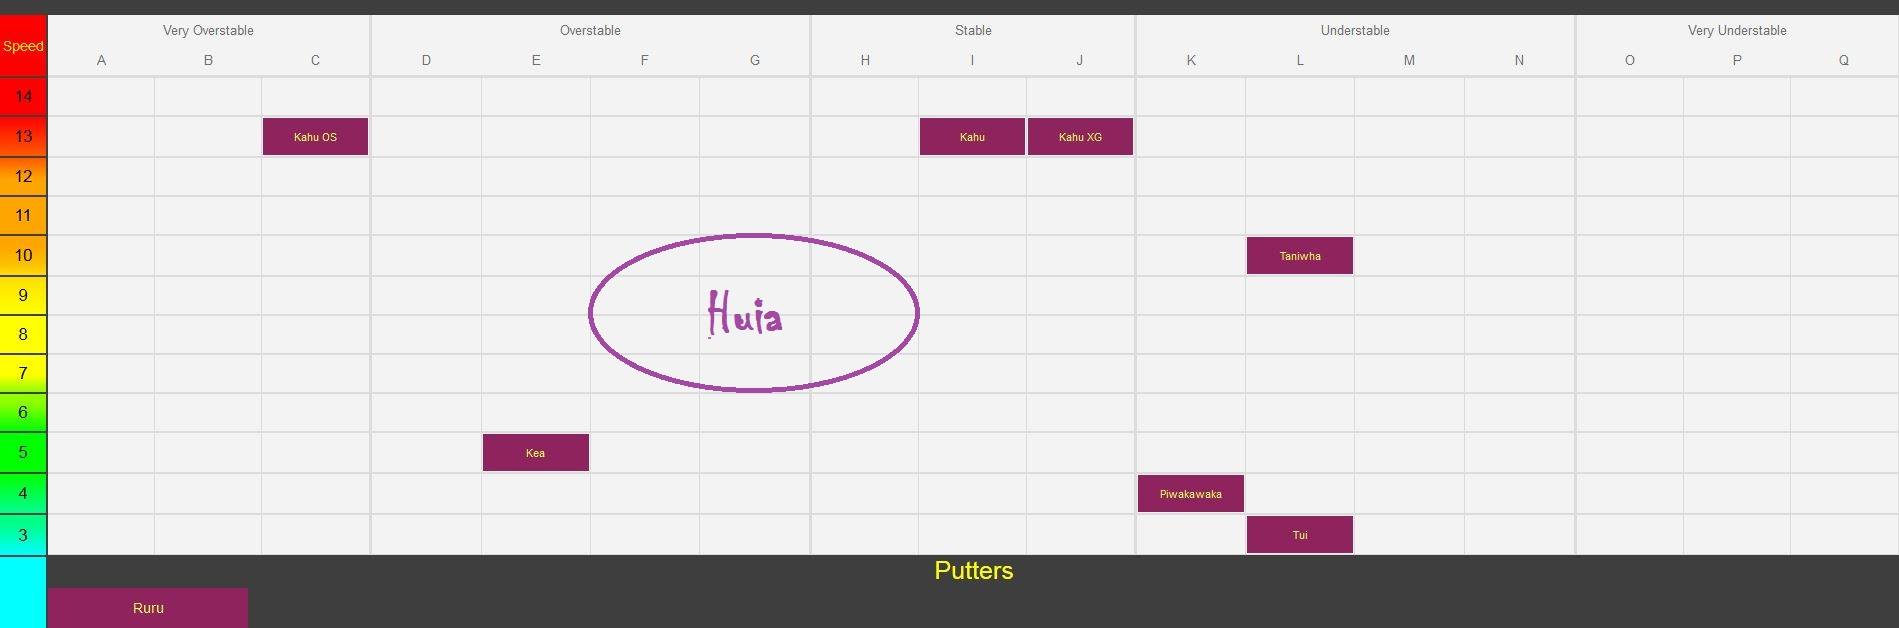Select the Ruru putter
This screenshot has width=1899, height=628.
click(148, 608)
